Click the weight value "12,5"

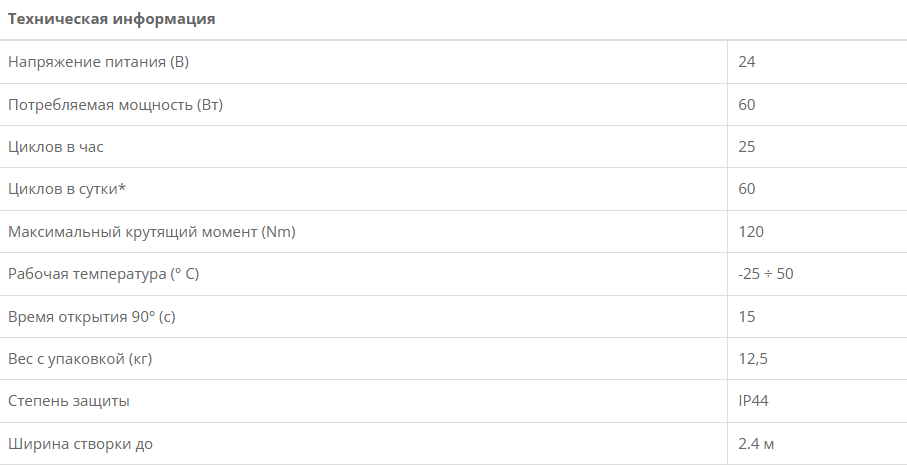[752, 359]
